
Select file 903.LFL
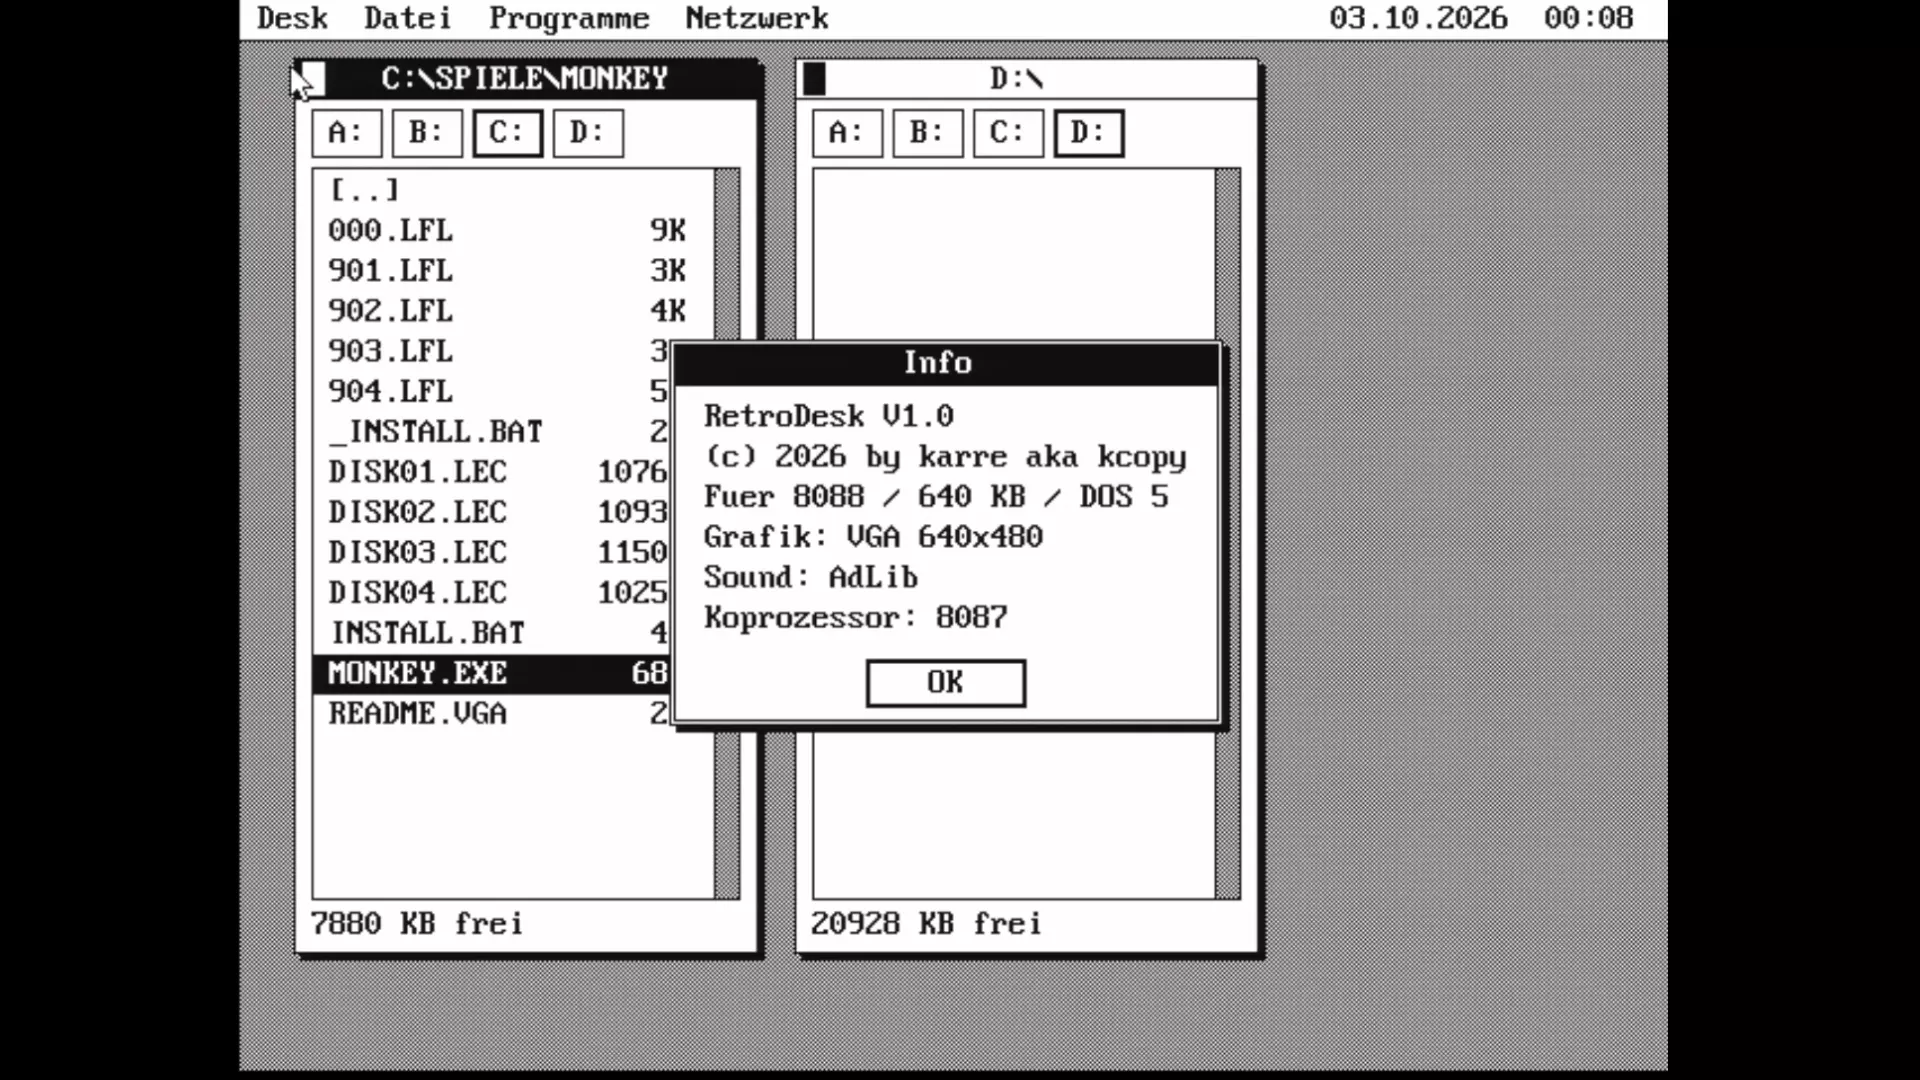coord(492,351)
